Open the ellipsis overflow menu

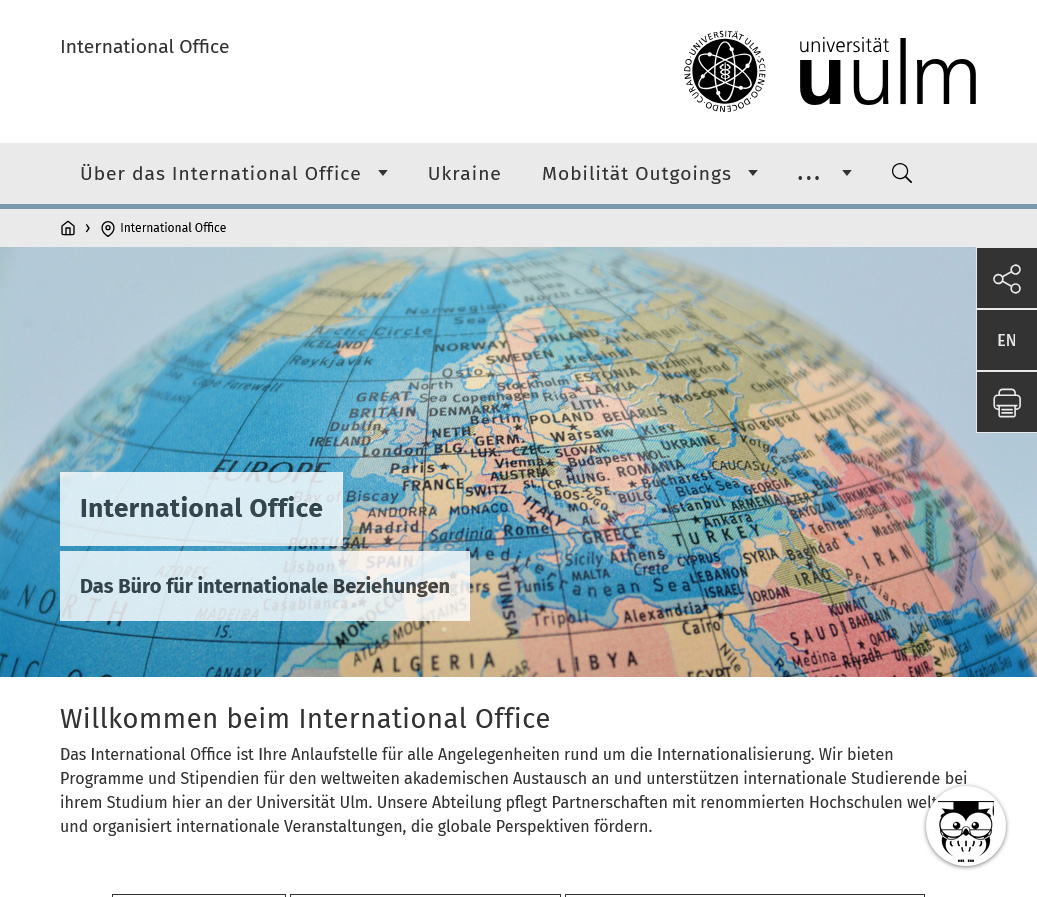click(808, 176)
